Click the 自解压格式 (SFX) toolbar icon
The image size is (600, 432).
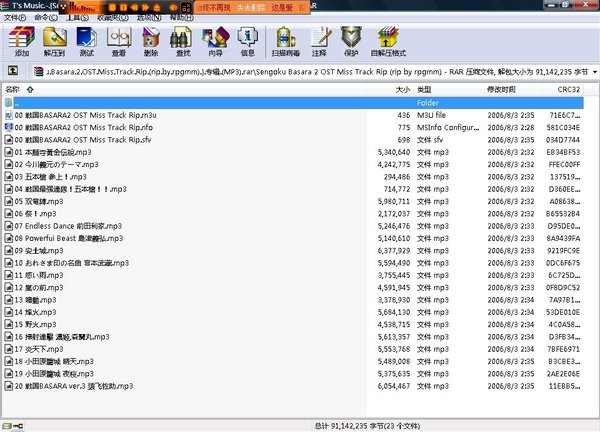[388, 41]
